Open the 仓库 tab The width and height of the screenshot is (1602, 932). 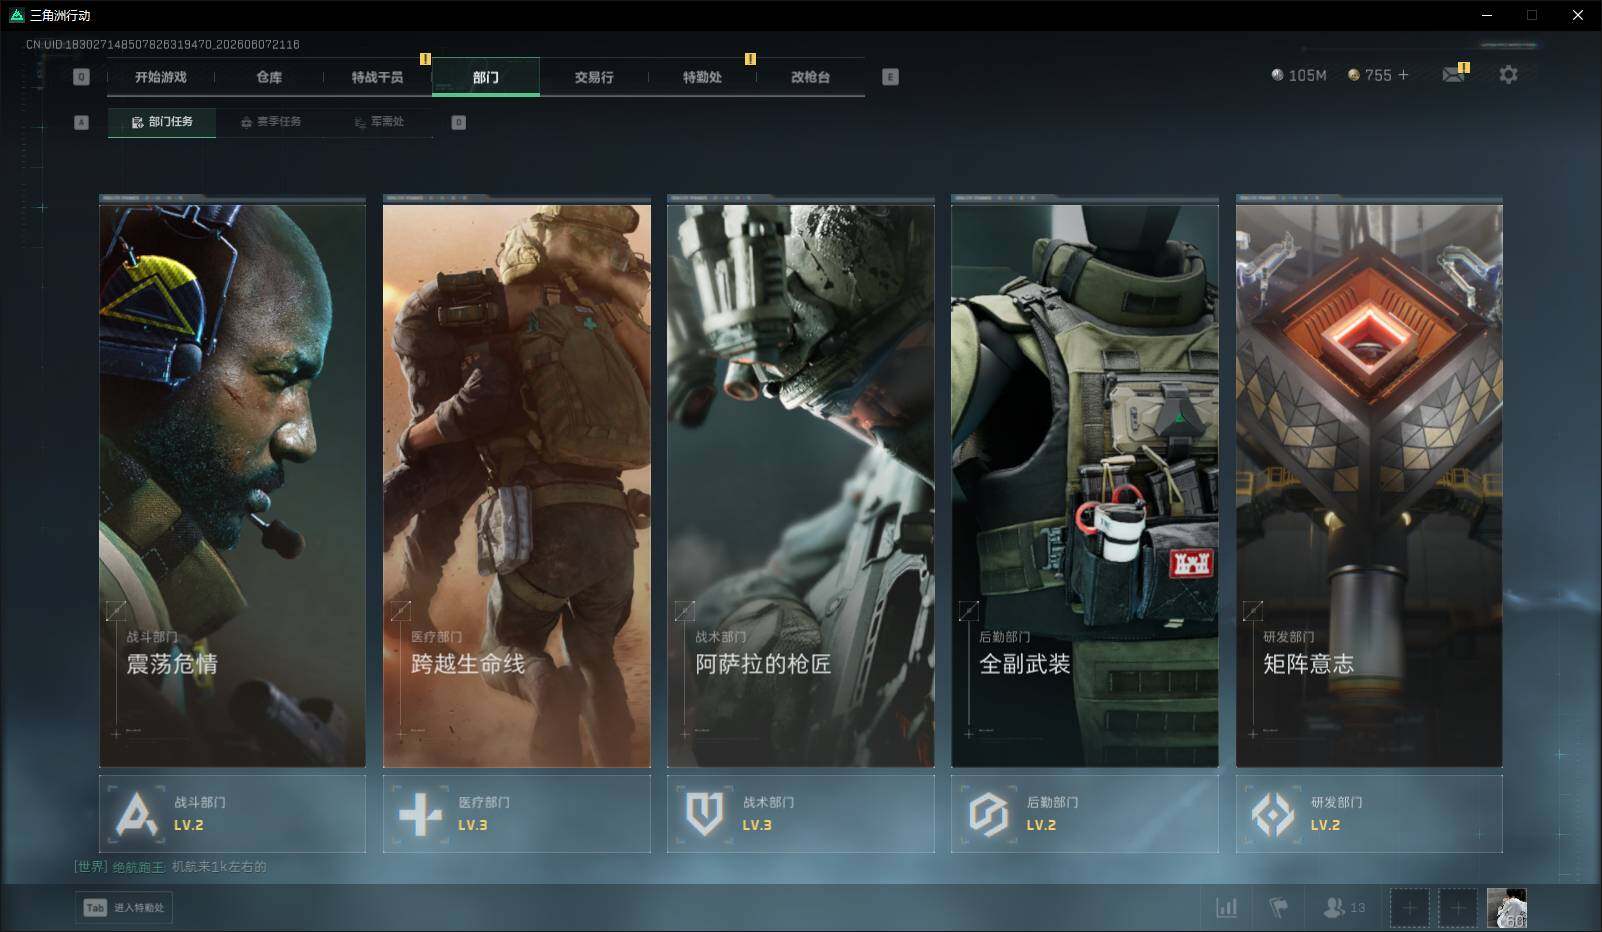coord(269,77)
